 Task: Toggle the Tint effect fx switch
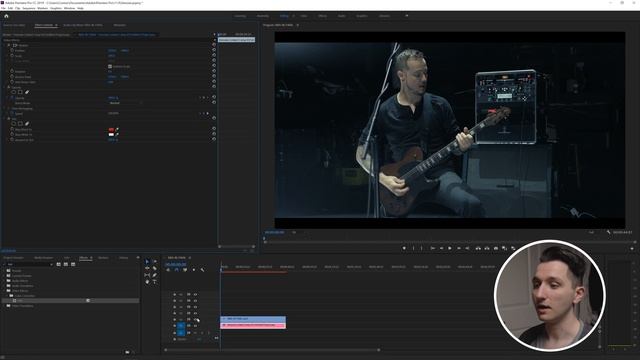pyautogui.click(x=9, y=119)
